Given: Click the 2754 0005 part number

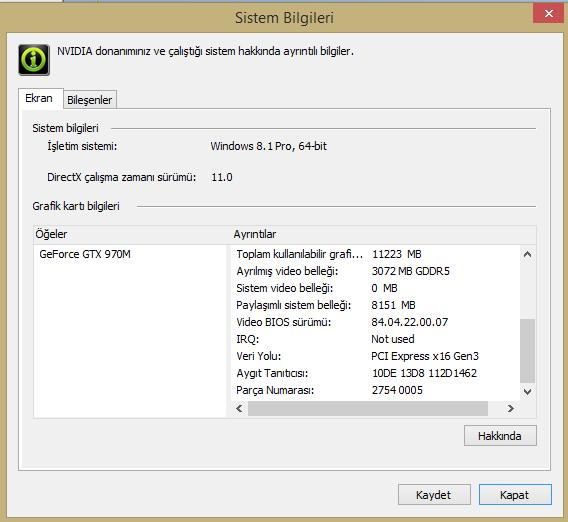Looking at the screenshot, I should tap(397, 391).
